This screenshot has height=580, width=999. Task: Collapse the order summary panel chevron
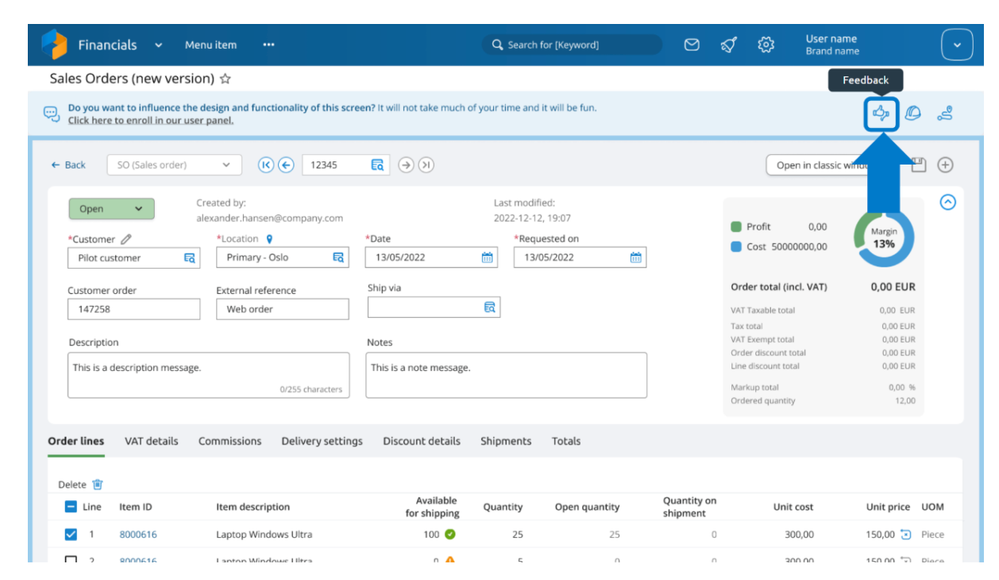pos(948,202)
